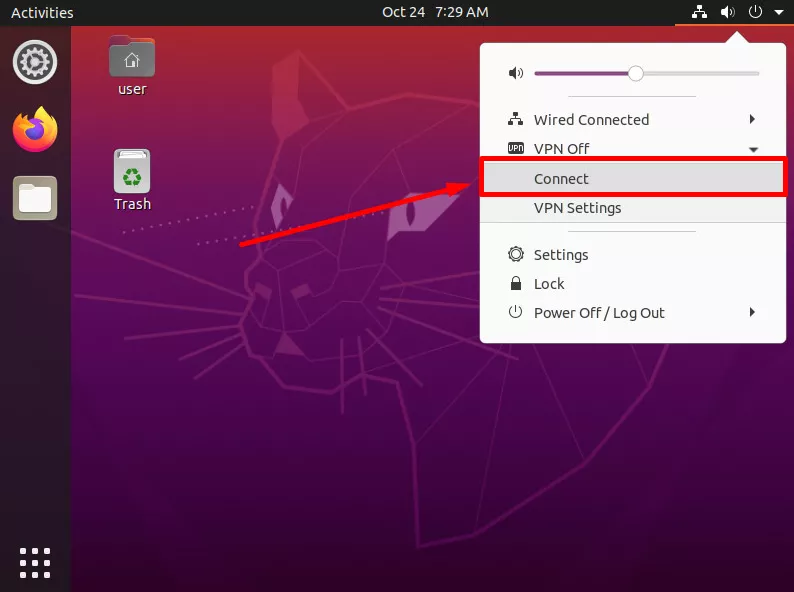Open the Activities overview
The image size is (794, 592).
pyautogui.click(x=42, y=12)
